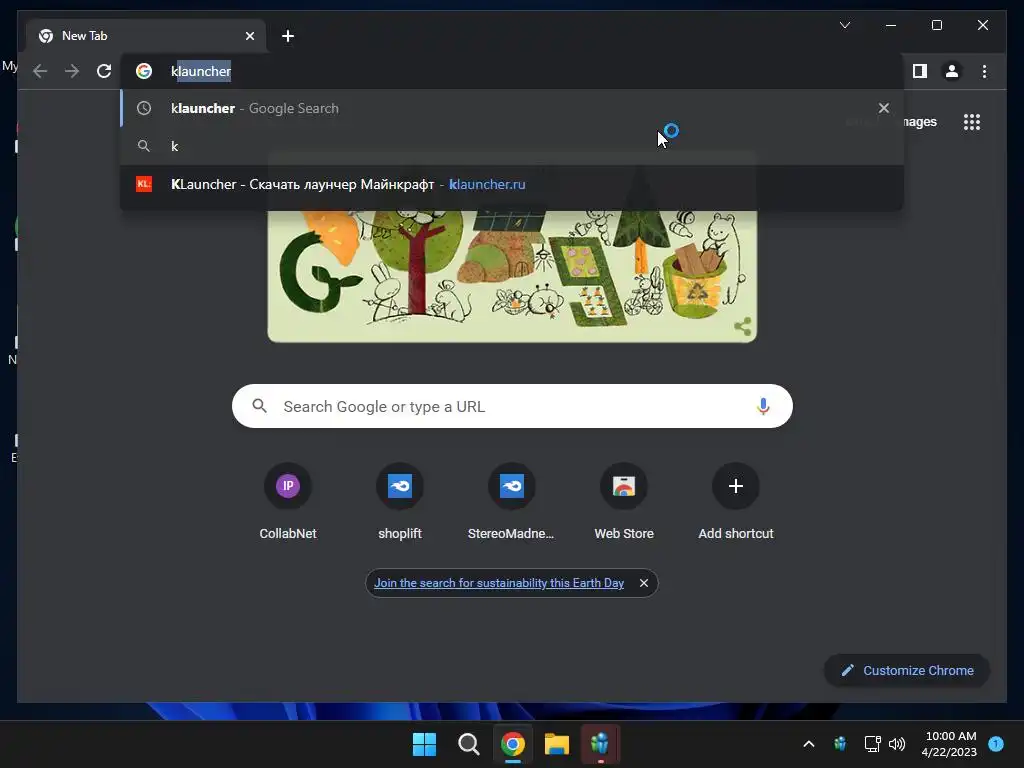Viewport: 1024px width, 768px height.
Task: Open Chrome side panel
Action: 920,71
